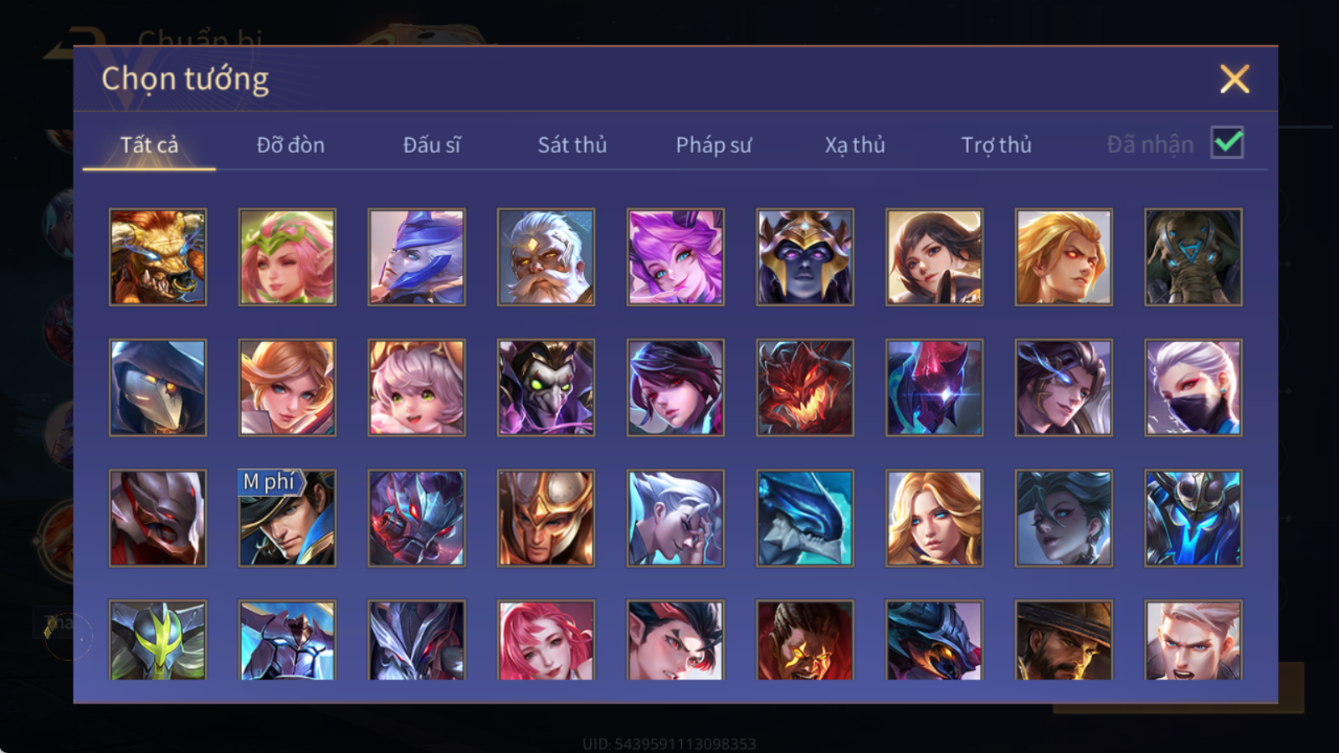Viewport: 1339px width, 753px height.
Task: Pick the golden helmet warrior hero
Action: (x=546, y=519)
